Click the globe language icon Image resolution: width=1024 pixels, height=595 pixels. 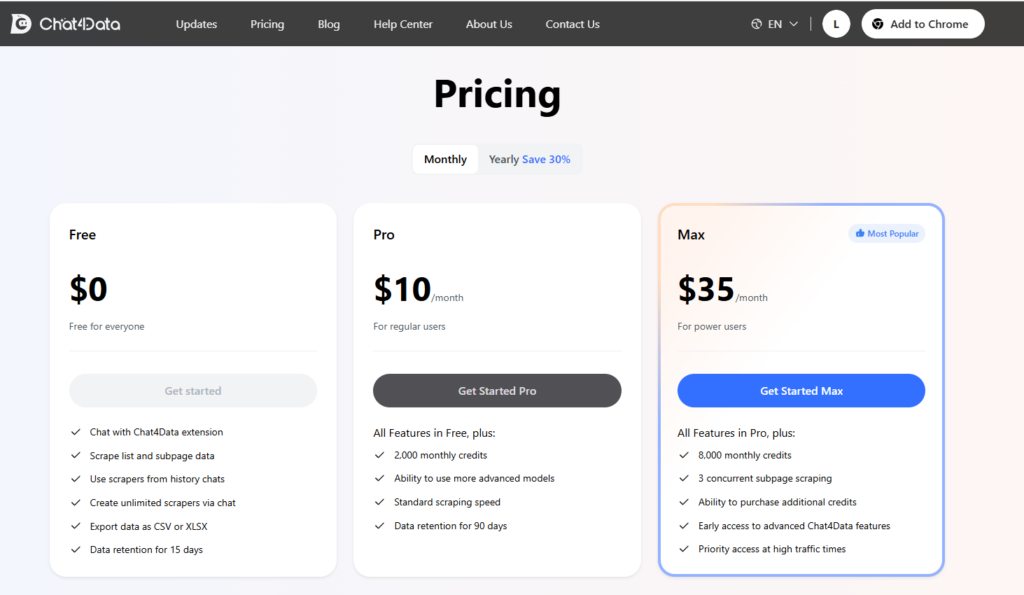coord(758,23)
